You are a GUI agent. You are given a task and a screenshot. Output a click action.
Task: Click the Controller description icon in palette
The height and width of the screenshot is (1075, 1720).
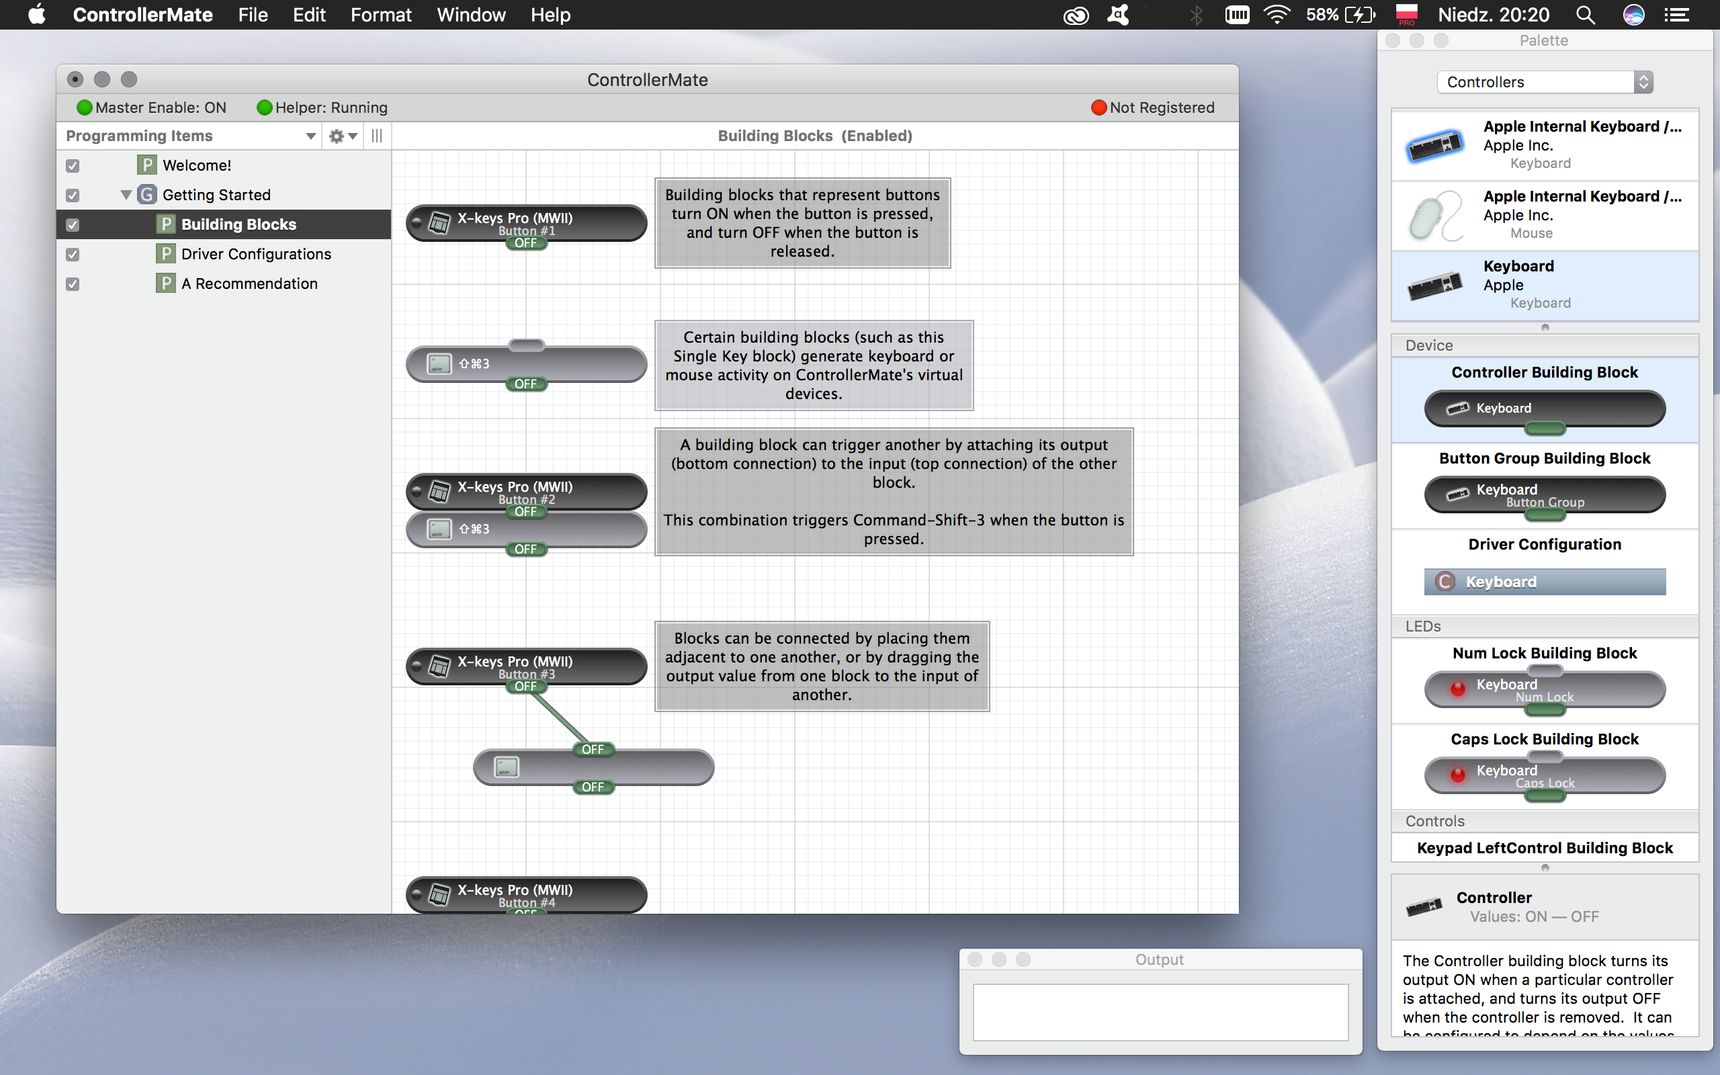click(x=1424, y=907)
